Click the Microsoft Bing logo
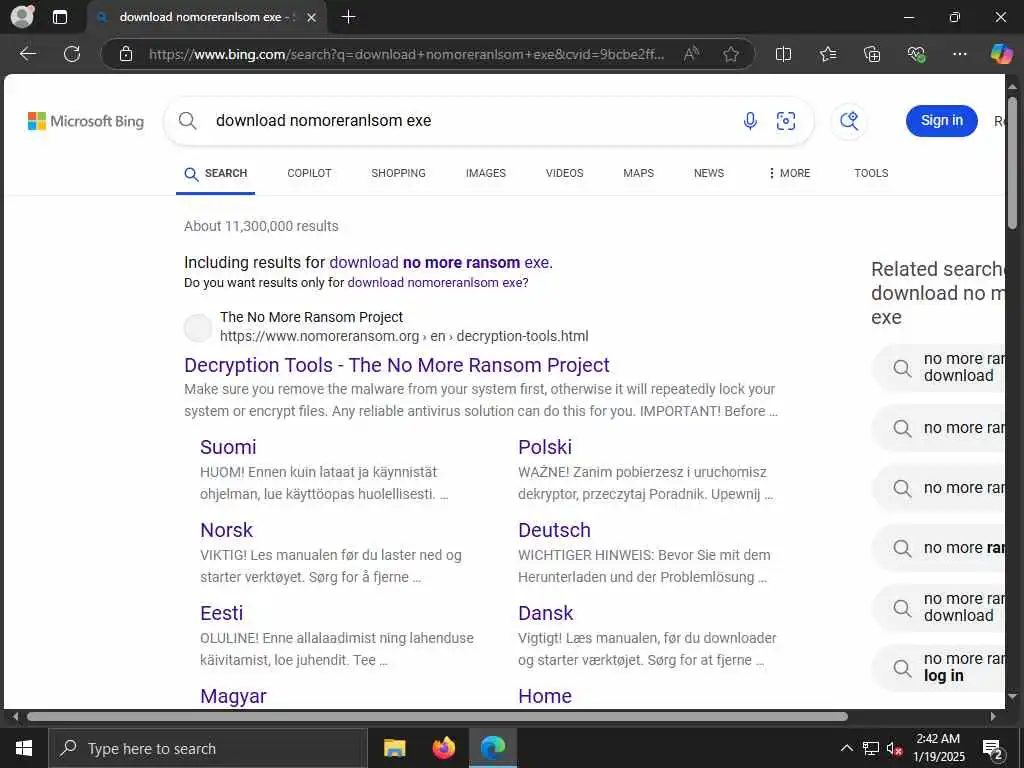Screen dimensions: 1024x768 (86, 121)
